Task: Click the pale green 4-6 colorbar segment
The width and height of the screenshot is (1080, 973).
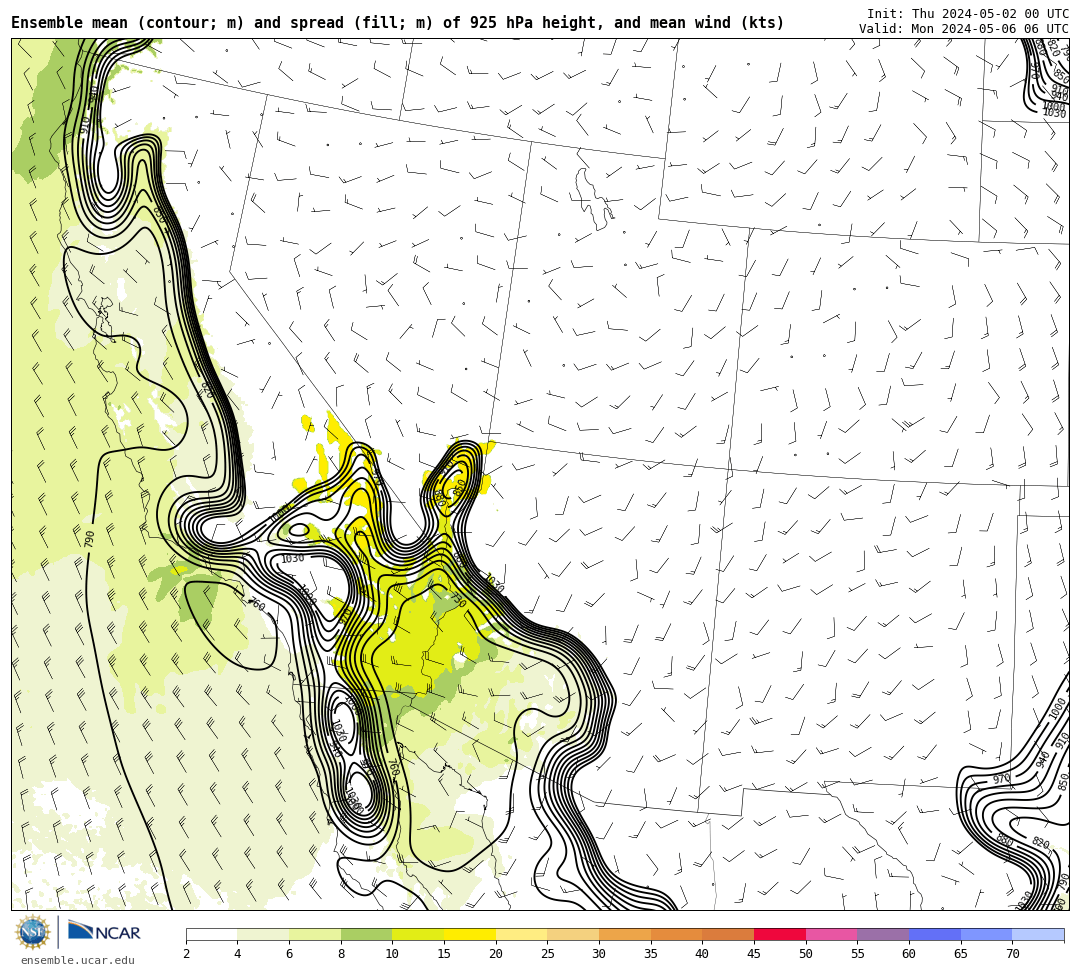Action: 263,934
